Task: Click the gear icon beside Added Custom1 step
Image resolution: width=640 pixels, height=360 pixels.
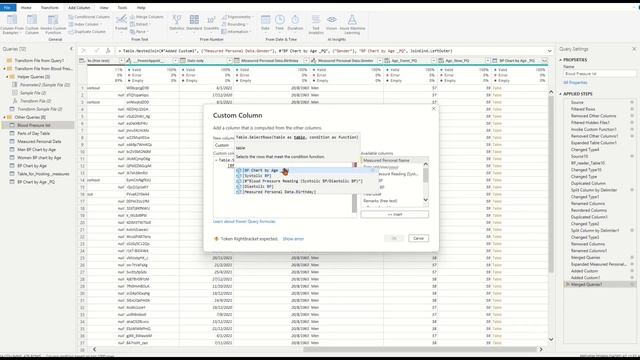Action: click(x=632, y=278)
